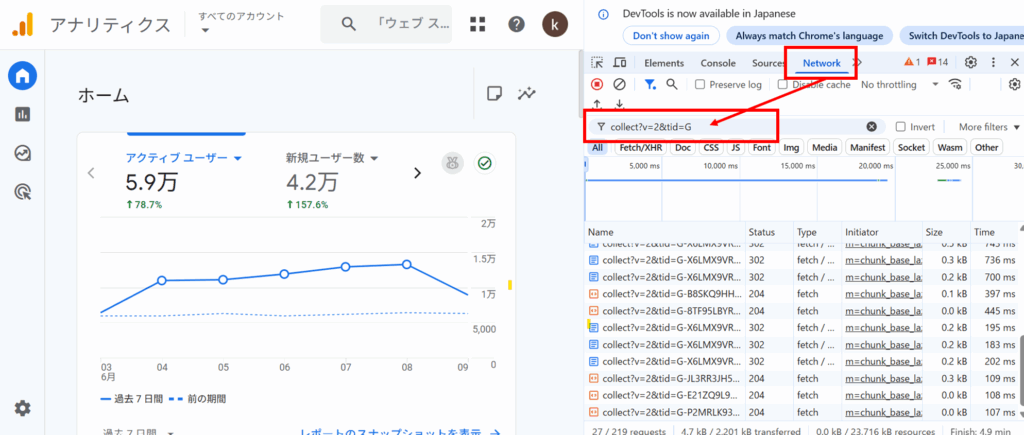
Task: Show previous metric with left chevron
Action: (91, 173)
